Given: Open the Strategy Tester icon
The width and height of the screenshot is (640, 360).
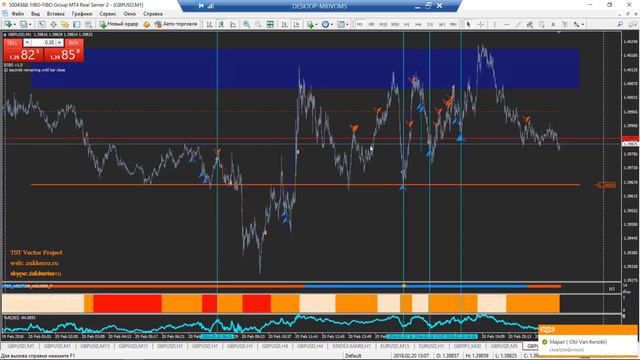Looking at the screenshot, I should coord(89,24).
